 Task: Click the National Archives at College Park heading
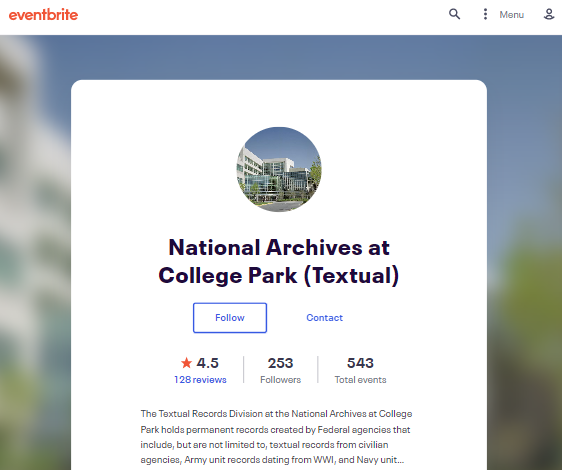279,261
